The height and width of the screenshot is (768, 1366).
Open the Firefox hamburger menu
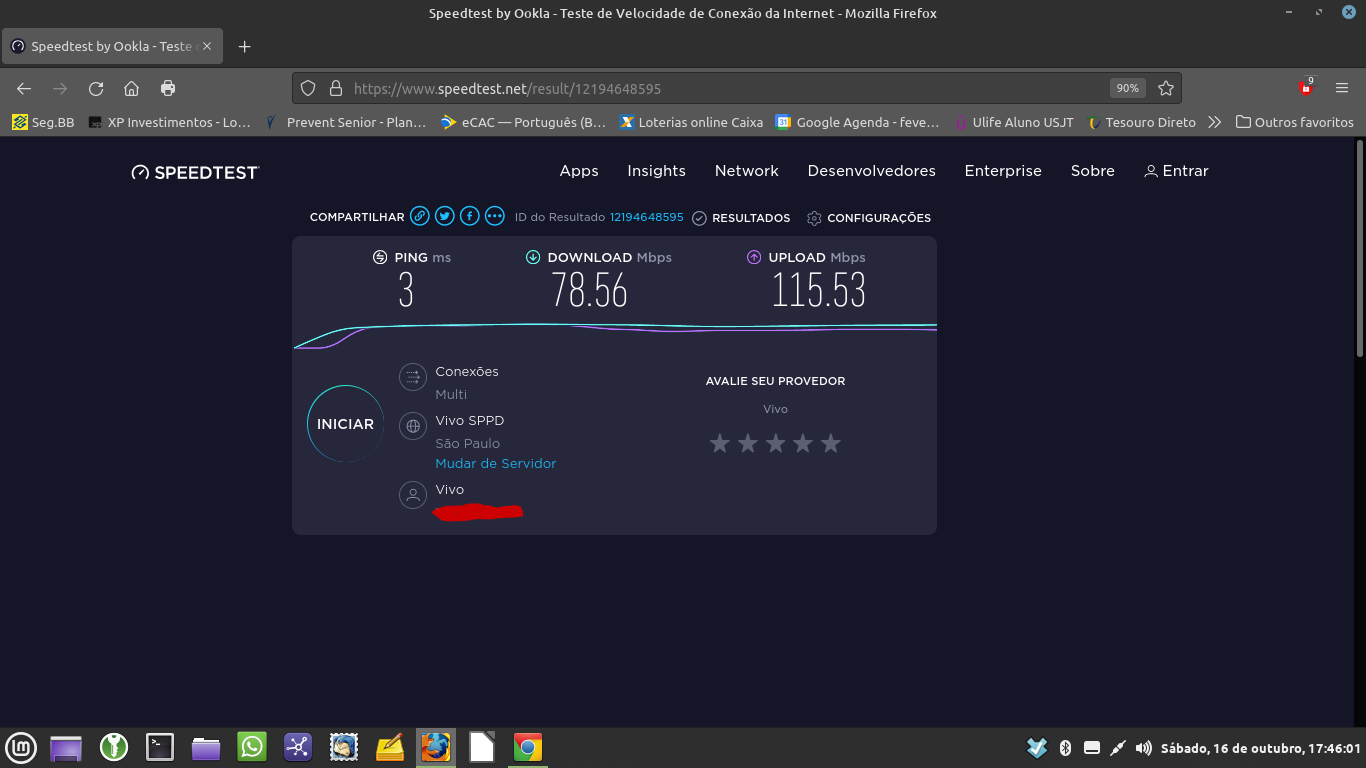click(x=1342, y=88)
